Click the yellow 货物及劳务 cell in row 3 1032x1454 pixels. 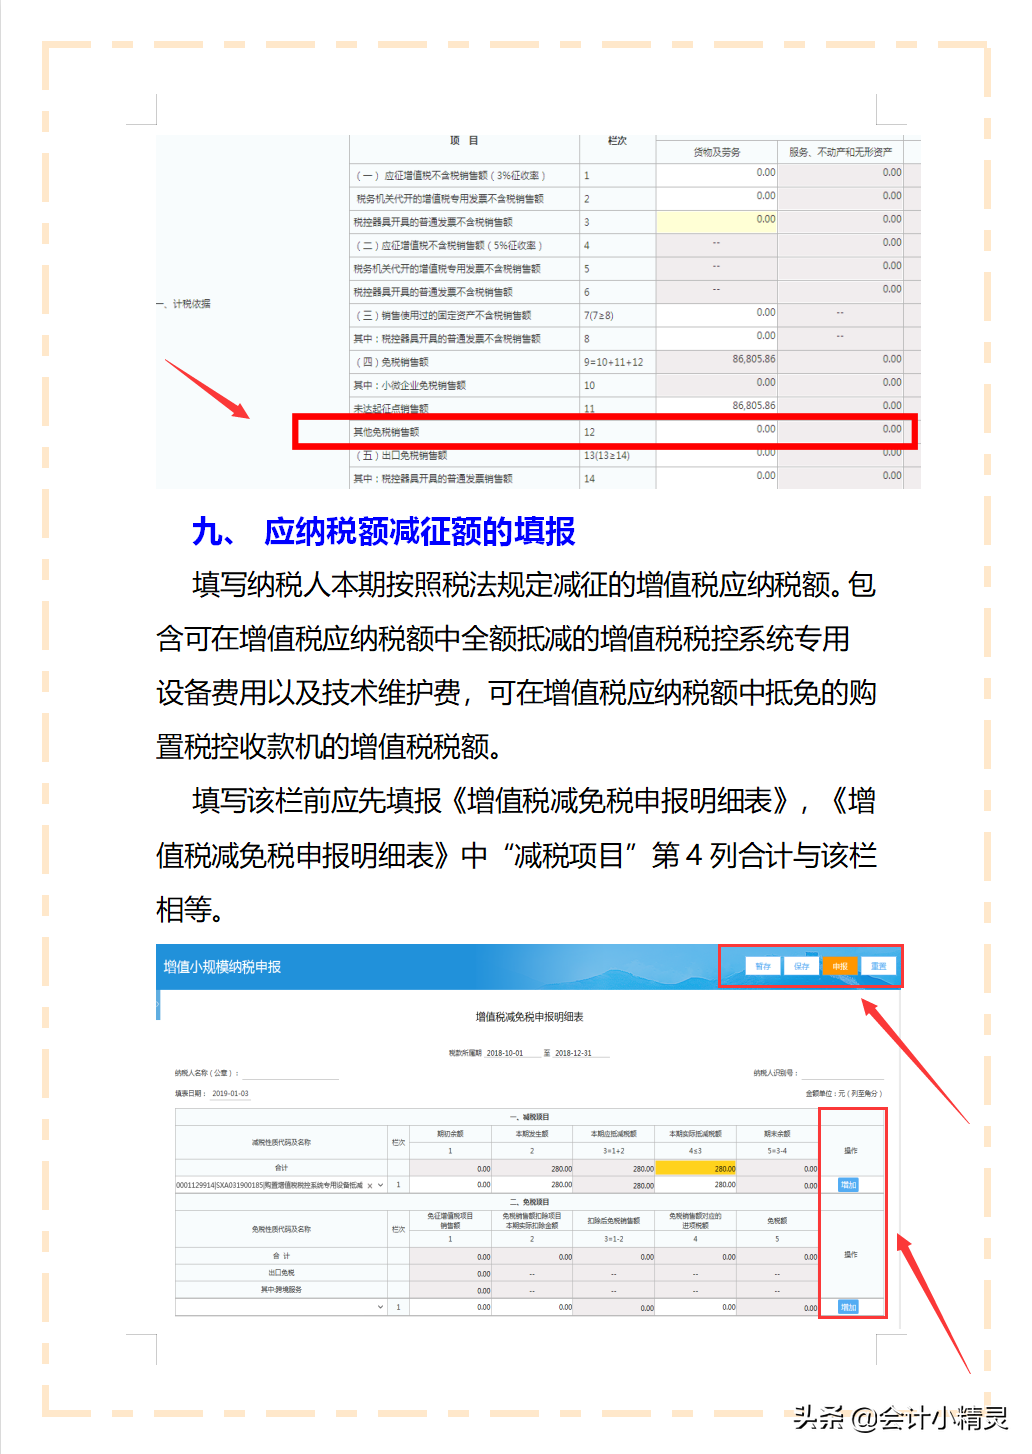pos(716,222)
